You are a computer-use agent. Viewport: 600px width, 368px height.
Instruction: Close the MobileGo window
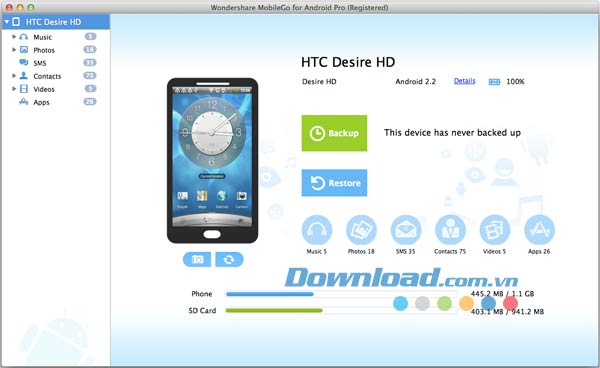click(9, 7)
